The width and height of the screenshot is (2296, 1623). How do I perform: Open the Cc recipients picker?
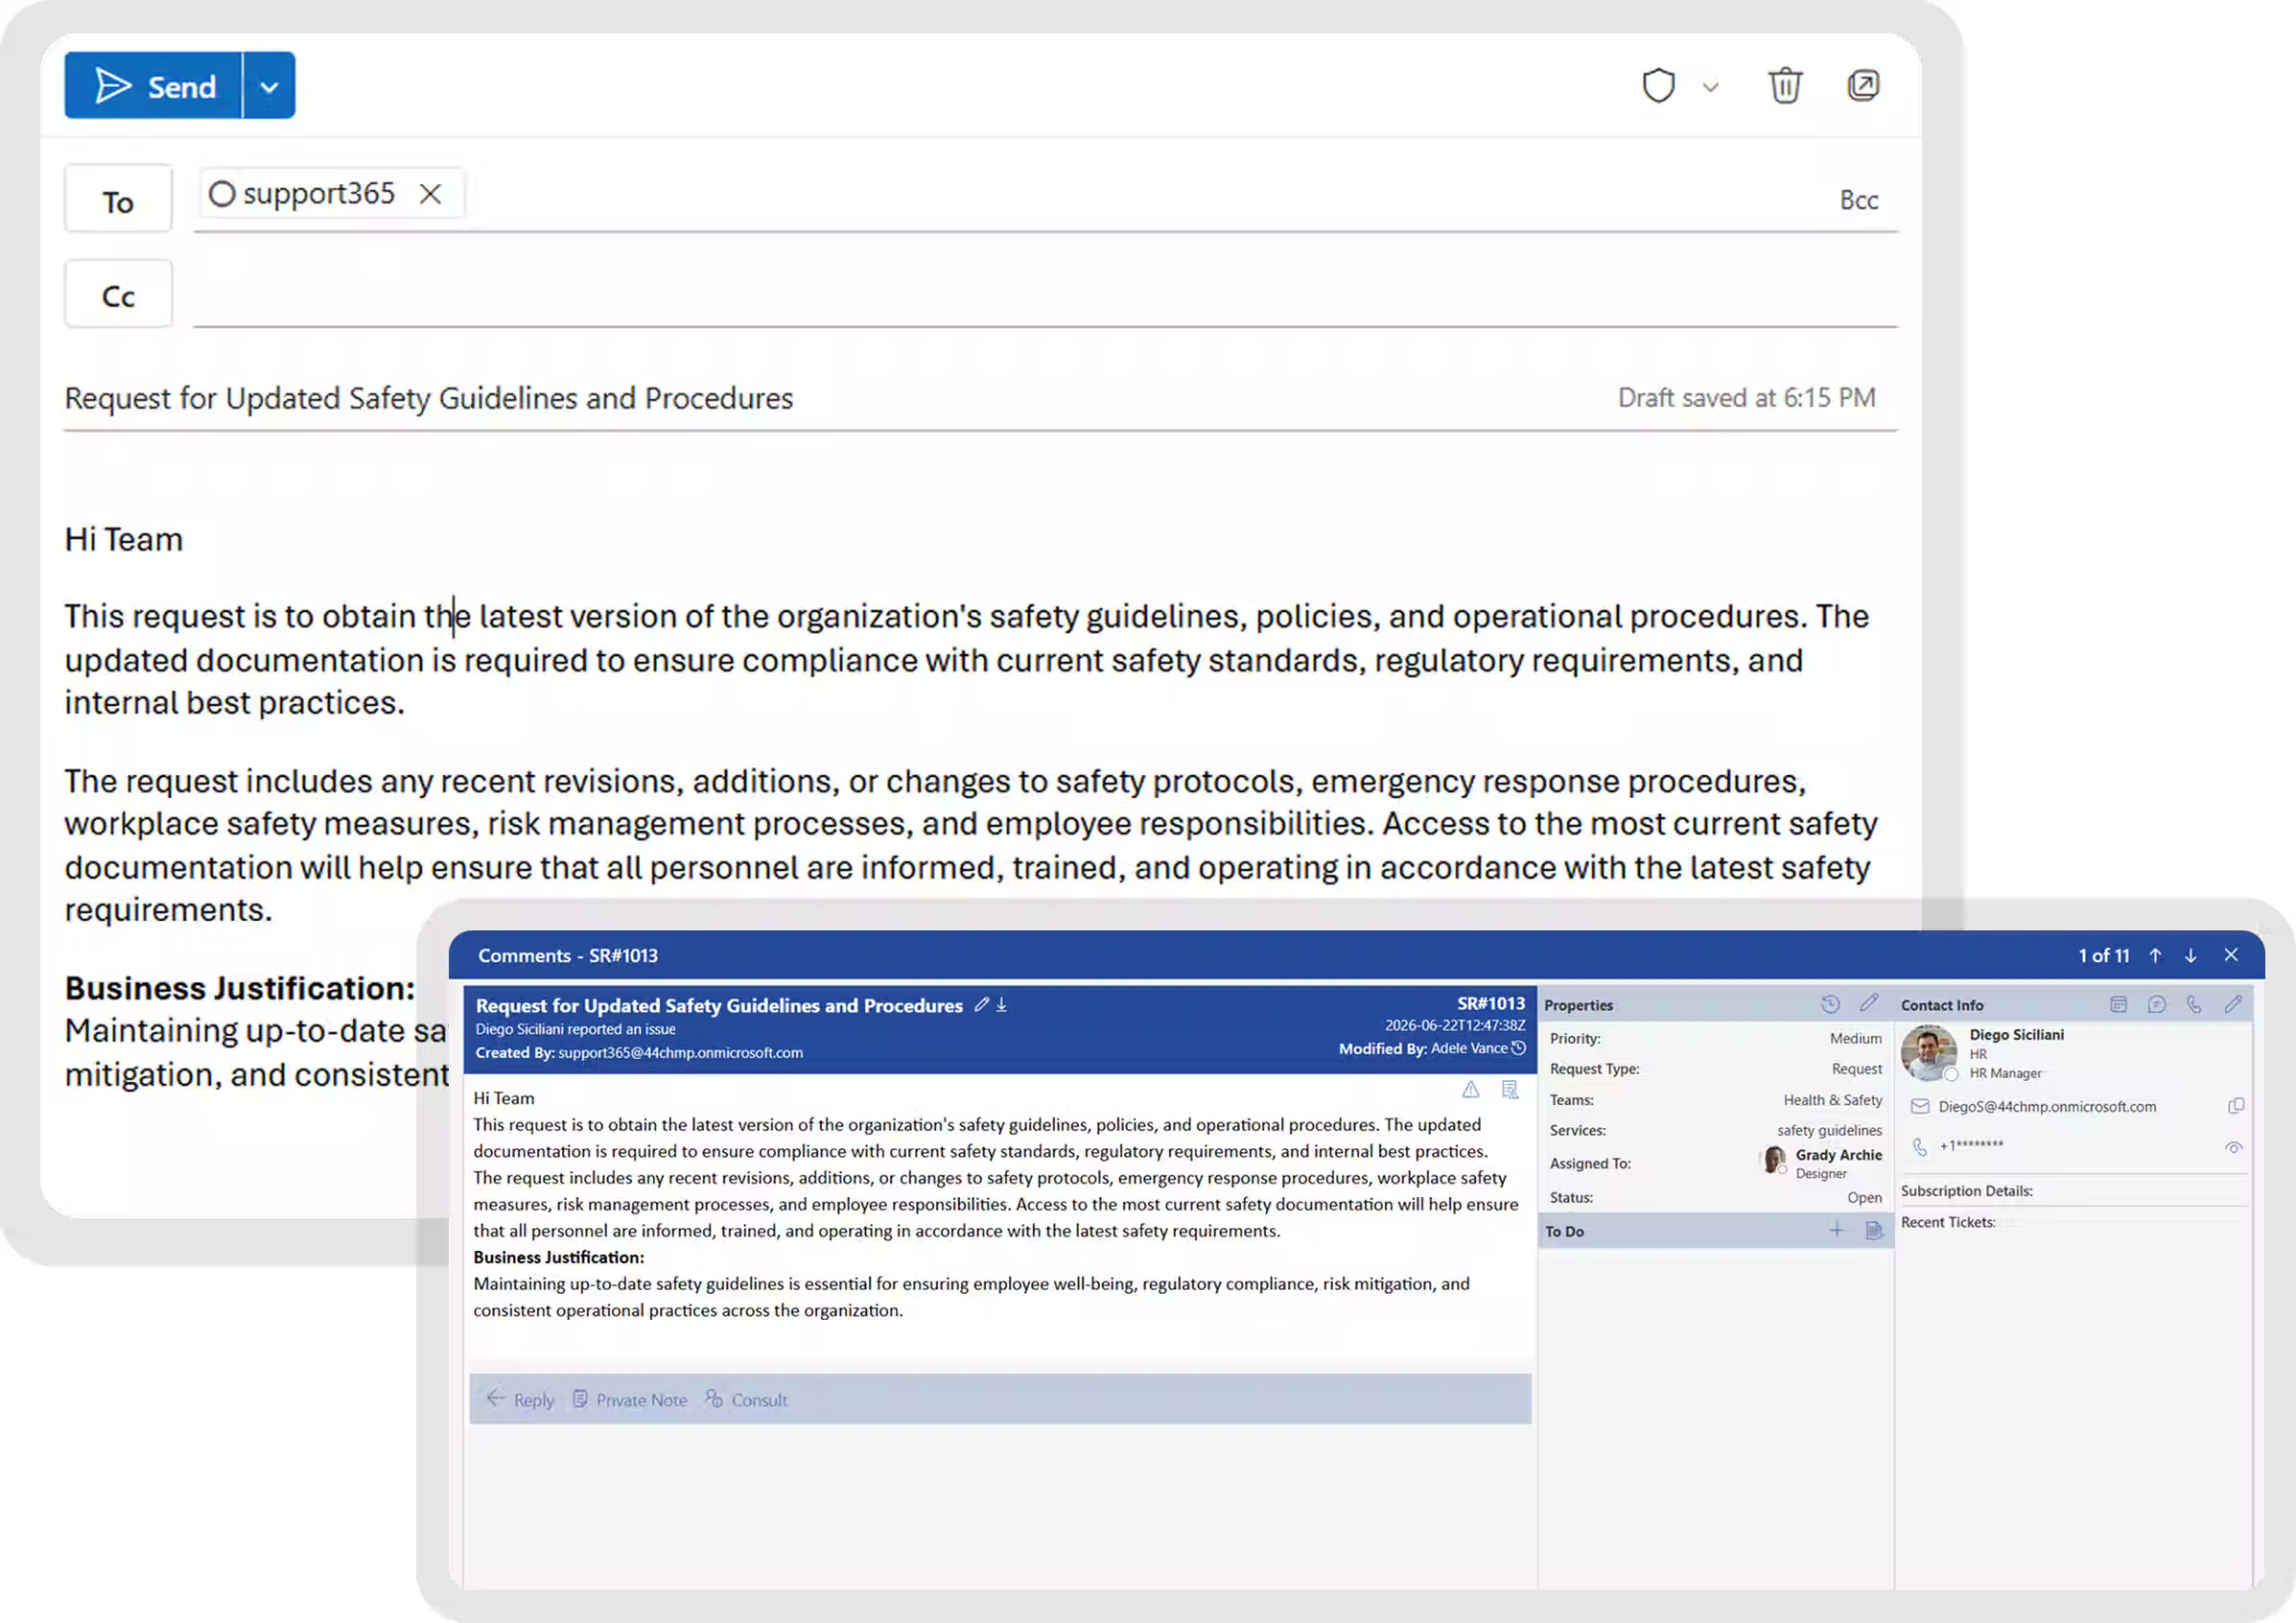pyautogui.click(x=118, y=295)
